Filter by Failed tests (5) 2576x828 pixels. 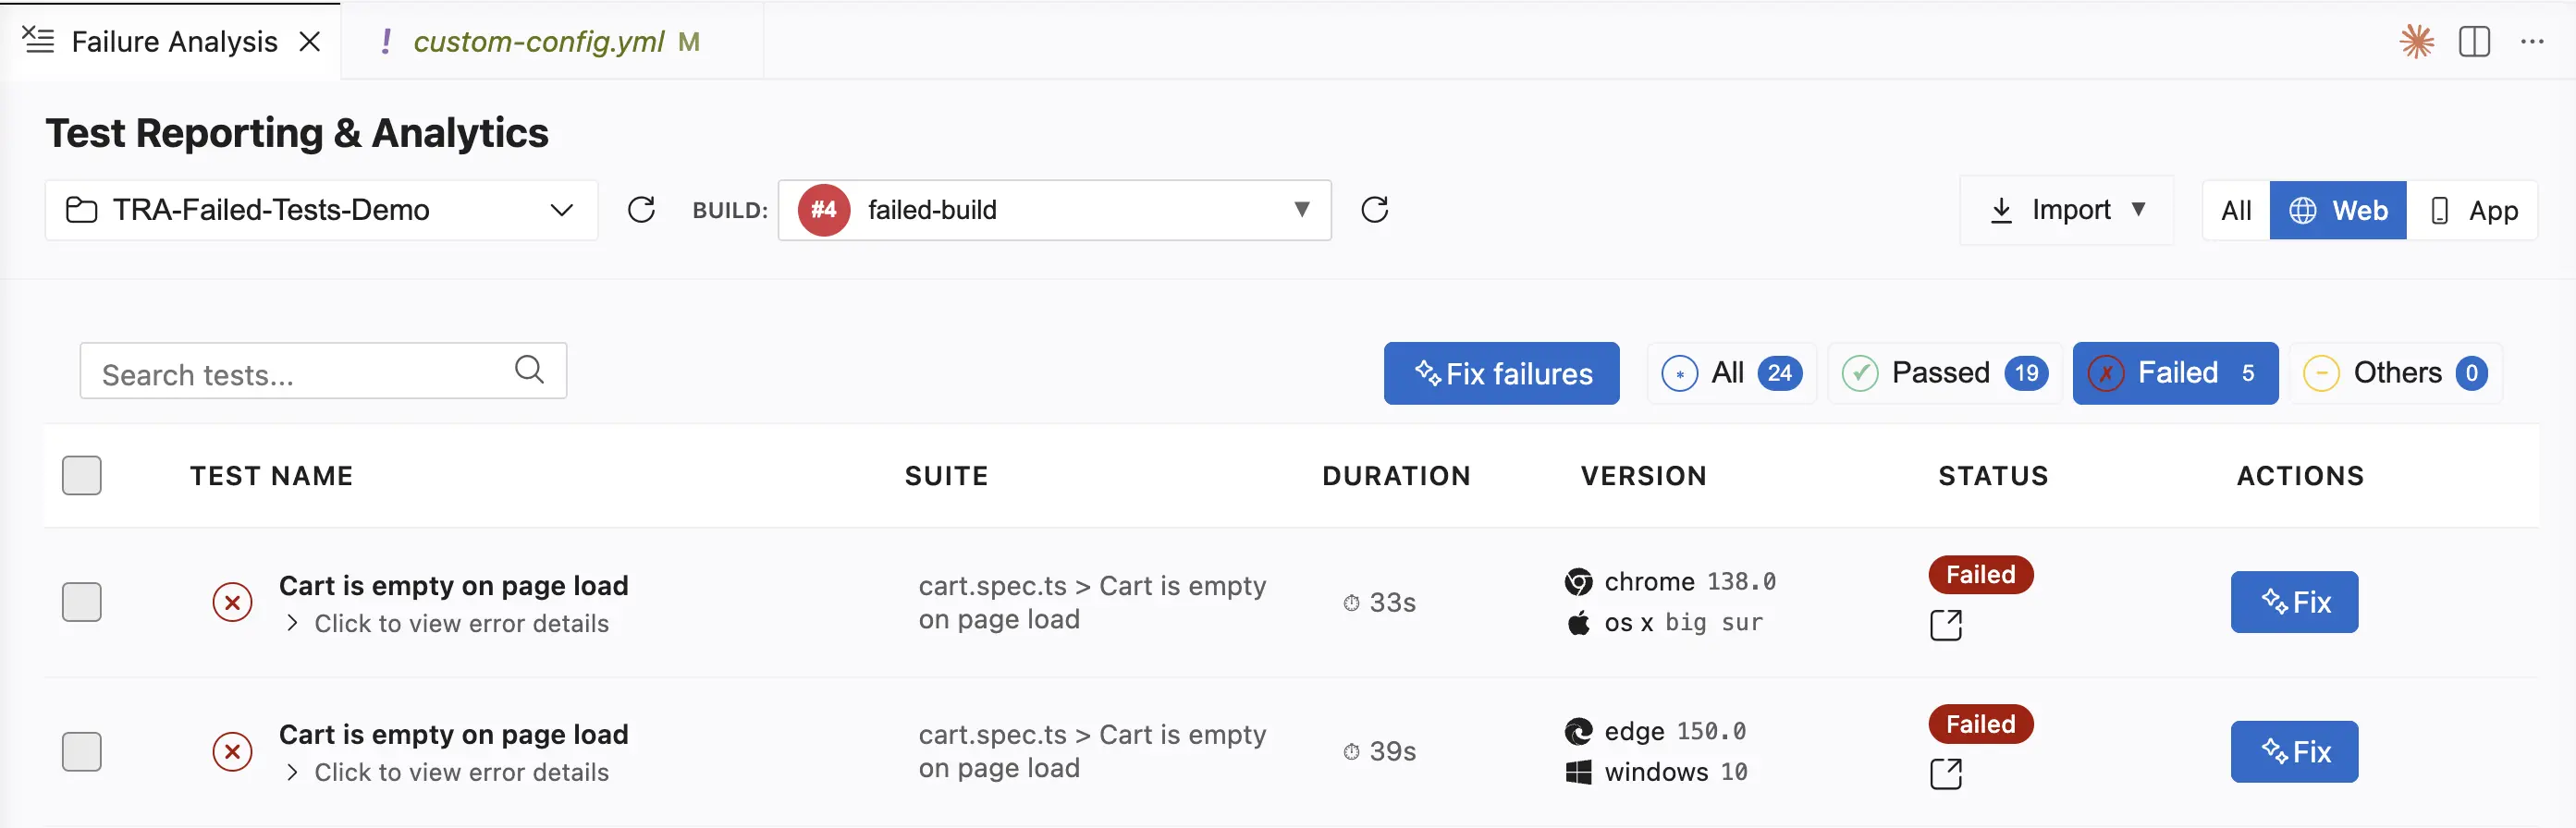tap(2175, 373)
